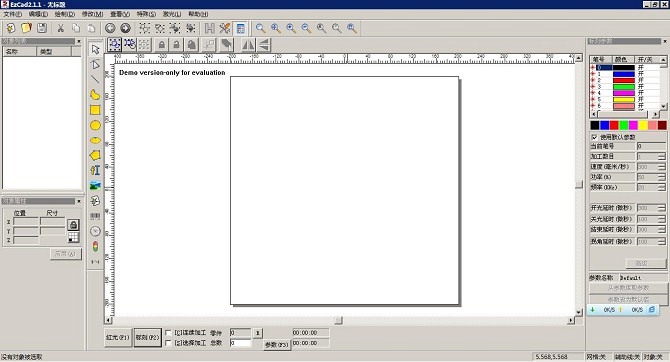This screenshot has height=362, width=670.
Task: Open the 查看(V) menu
Action: tap(120, 14)
